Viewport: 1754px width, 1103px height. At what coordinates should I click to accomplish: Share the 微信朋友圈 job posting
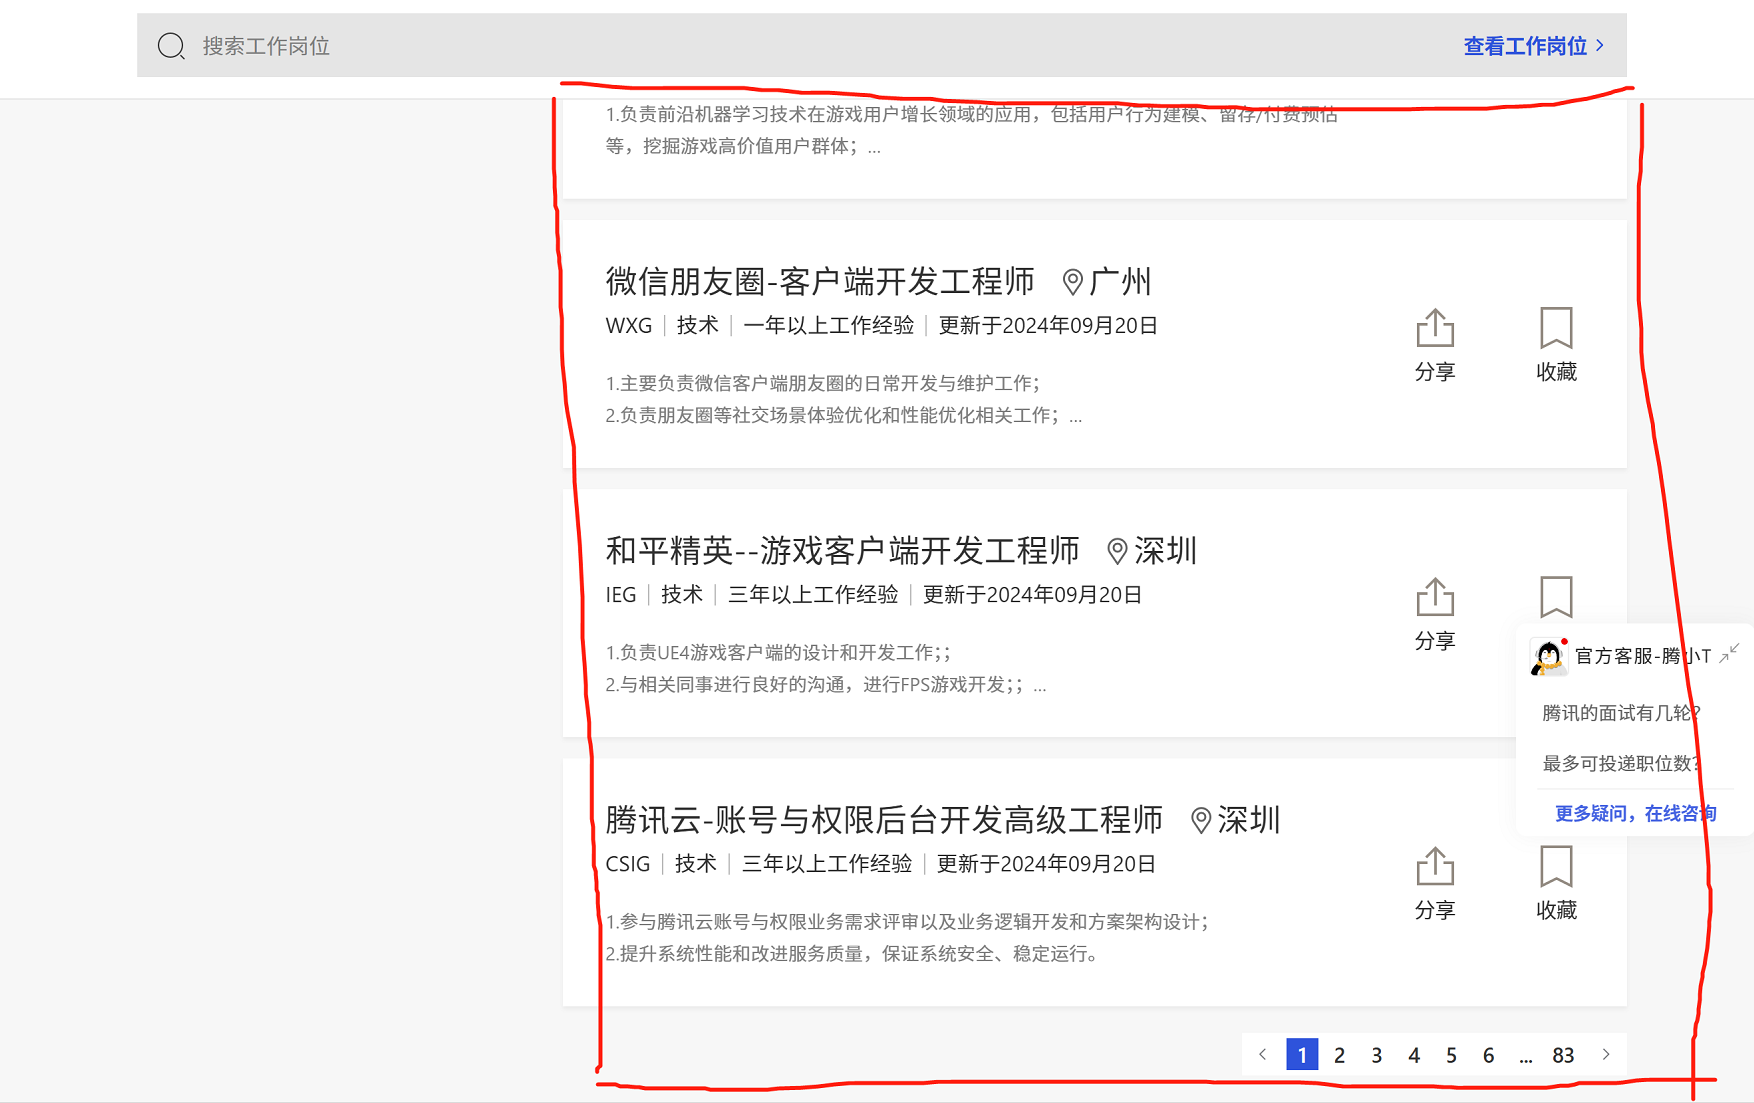(x=1435, y=345)
